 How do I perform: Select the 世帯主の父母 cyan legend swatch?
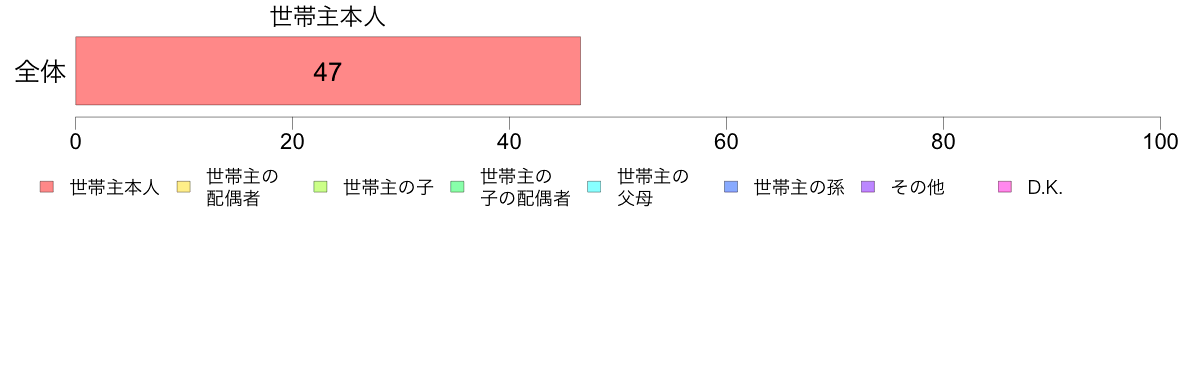tap(594, 188)
